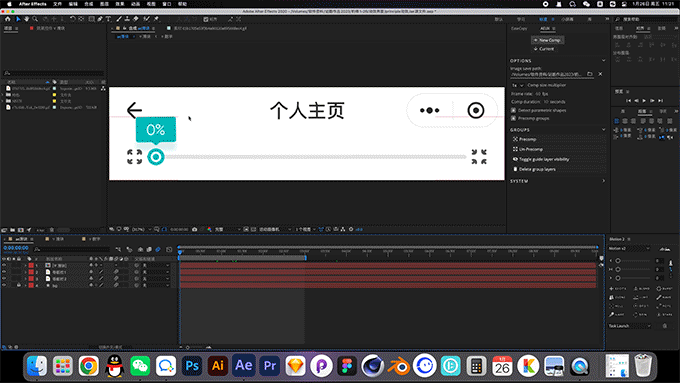
Task: Toggle lock on layer 4 bg
Action: 19,285
